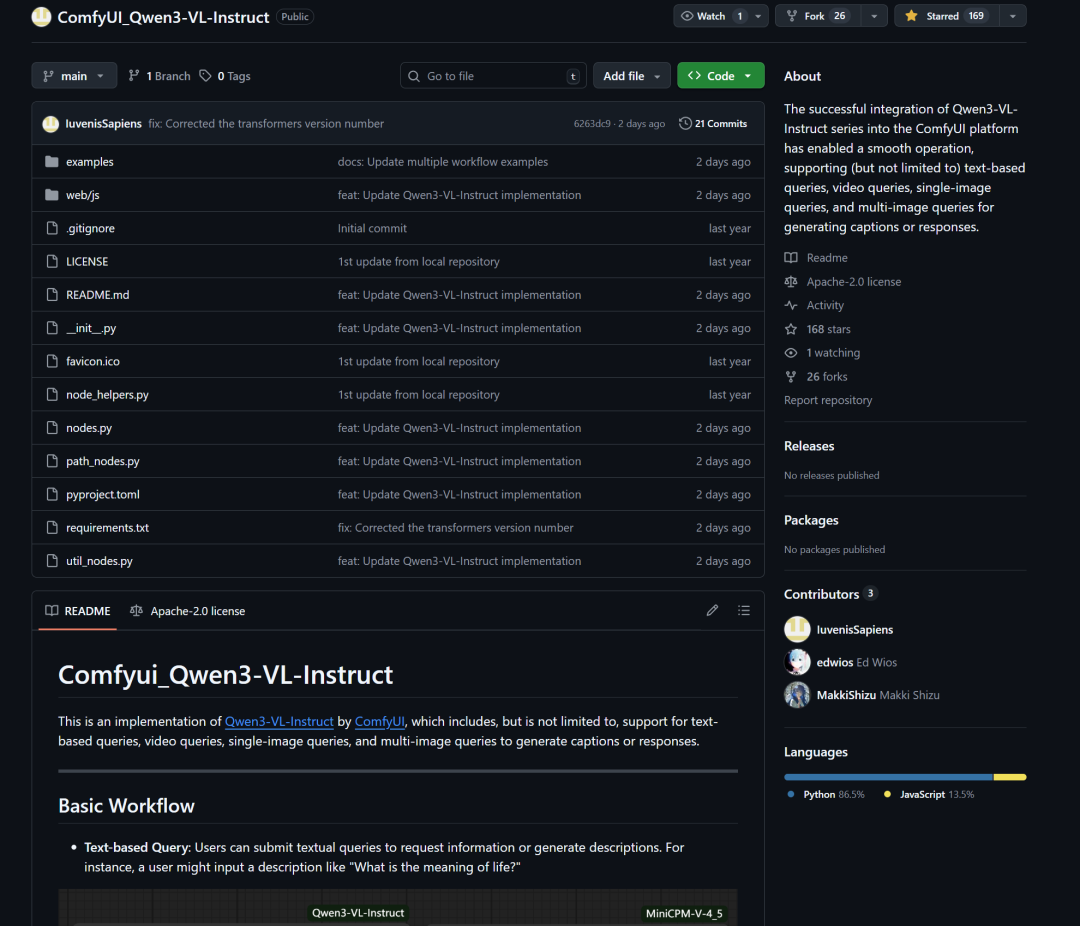Expand the green Code dropdown
Image resolution: width=1080 pixels, height=926 pixels.
pos(720,76)
